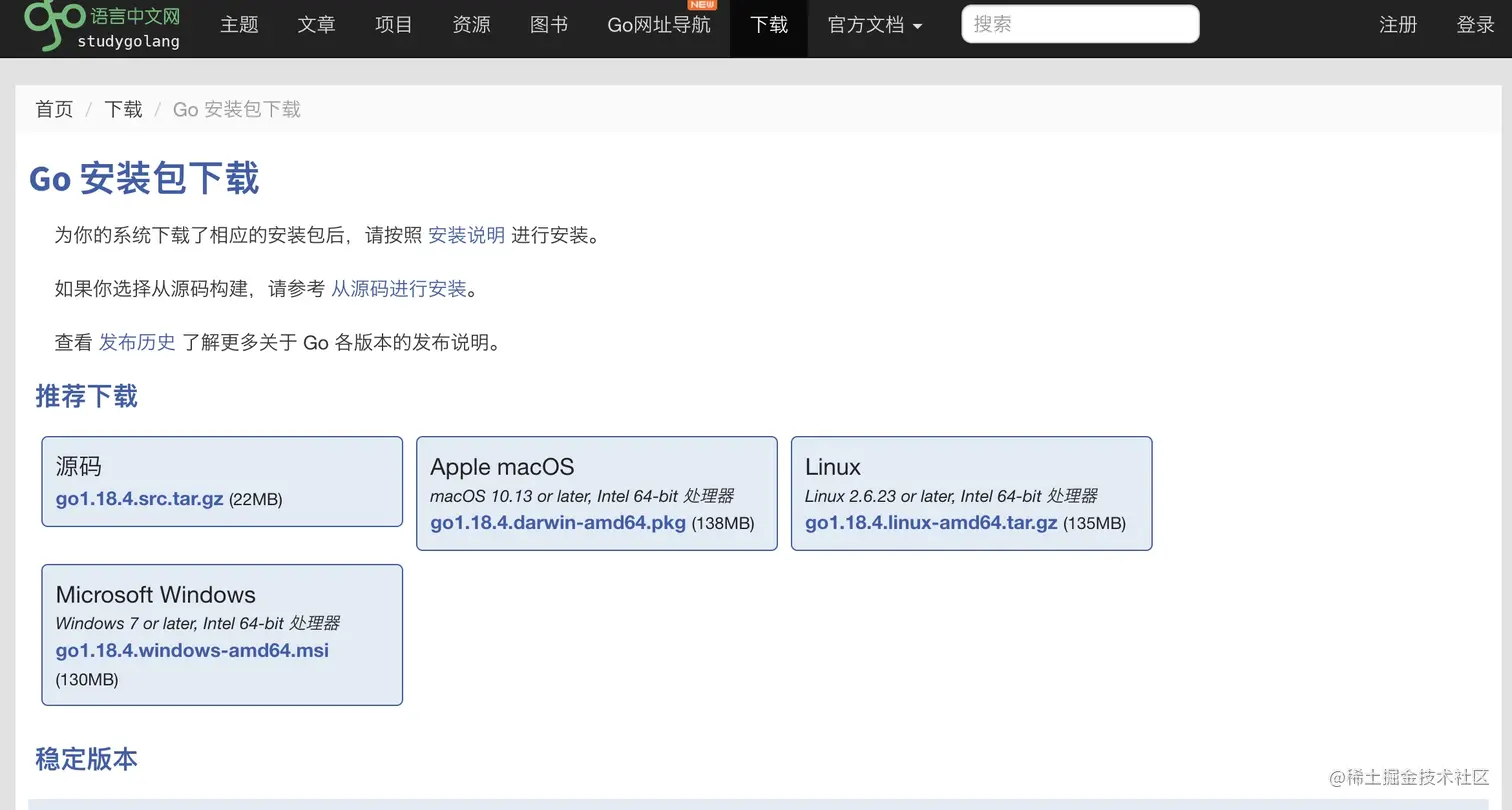Go to 首页 in the breadcrumb
1512x810 pixels.
pyautogui.click(x=54, y=109)
